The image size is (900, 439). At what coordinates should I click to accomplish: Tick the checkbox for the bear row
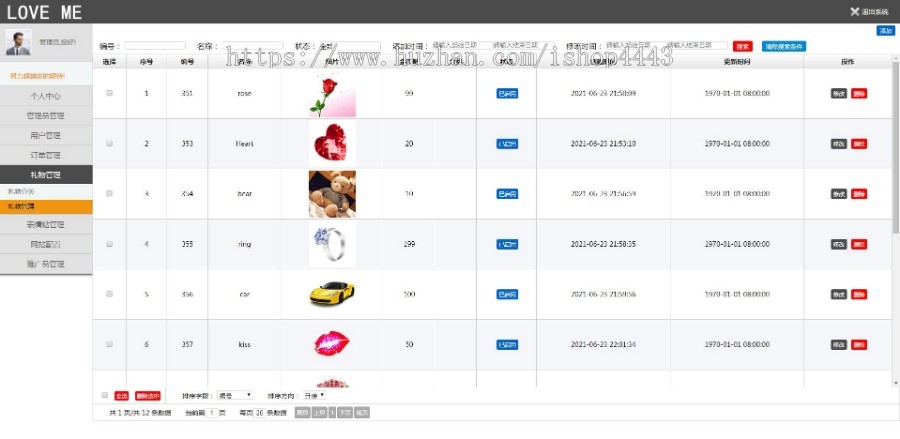click(109, 193)
